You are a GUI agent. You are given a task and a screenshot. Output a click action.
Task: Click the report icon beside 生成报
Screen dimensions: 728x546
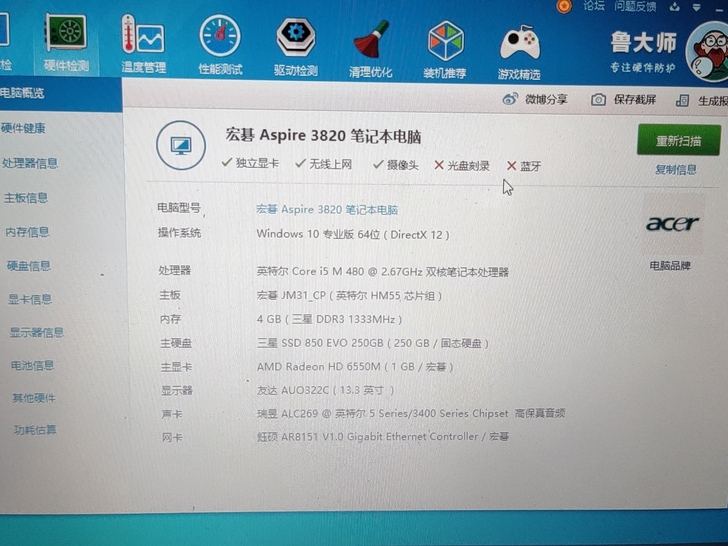pyautogui.click(x=682, y=100)
